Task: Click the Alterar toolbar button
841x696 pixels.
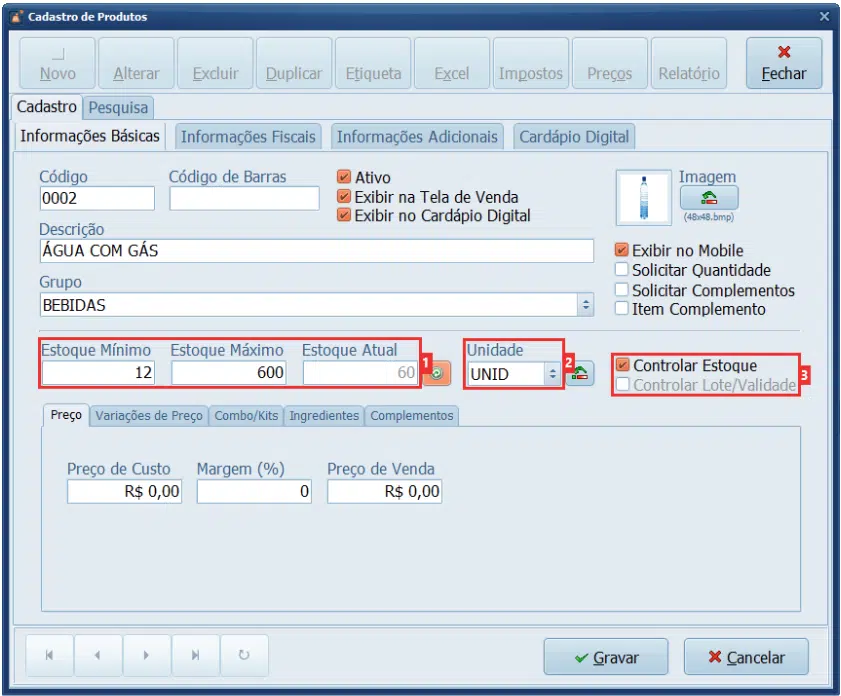Action: pos(136,63)
